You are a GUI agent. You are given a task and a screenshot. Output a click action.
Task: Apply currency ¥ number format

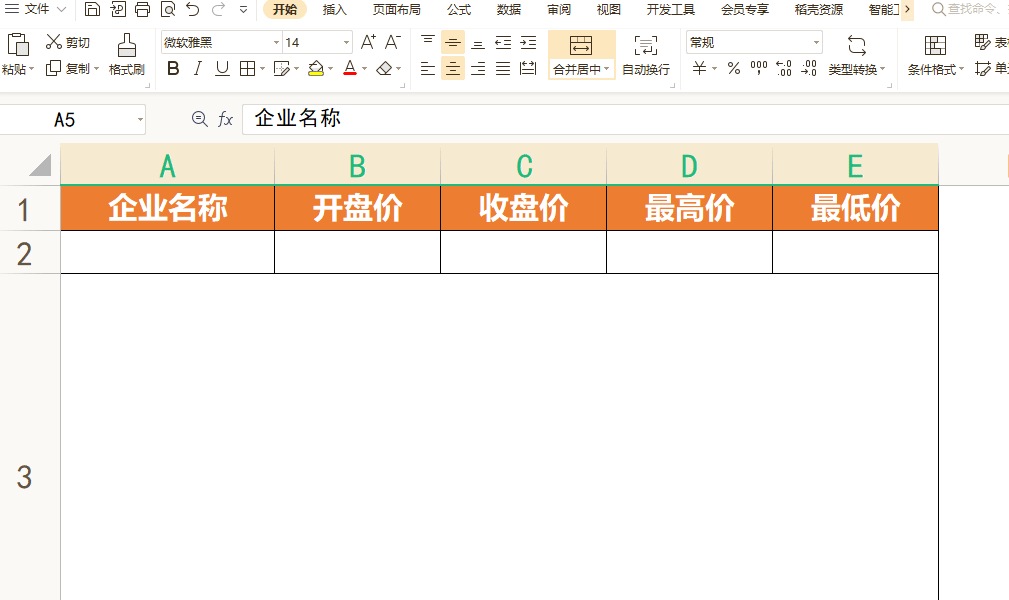pos(699,68)
